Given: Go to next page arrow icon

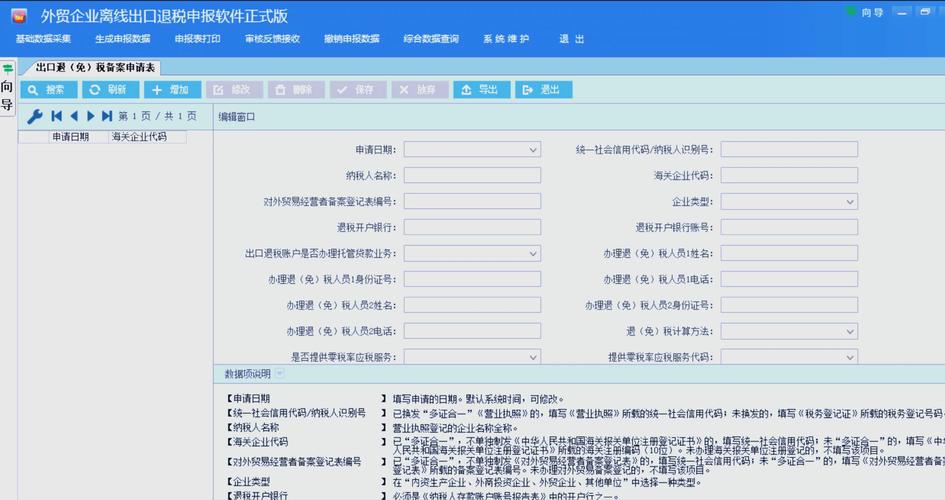Looking at the screenshot, I should pyautogui.click(x=90, y=116).
